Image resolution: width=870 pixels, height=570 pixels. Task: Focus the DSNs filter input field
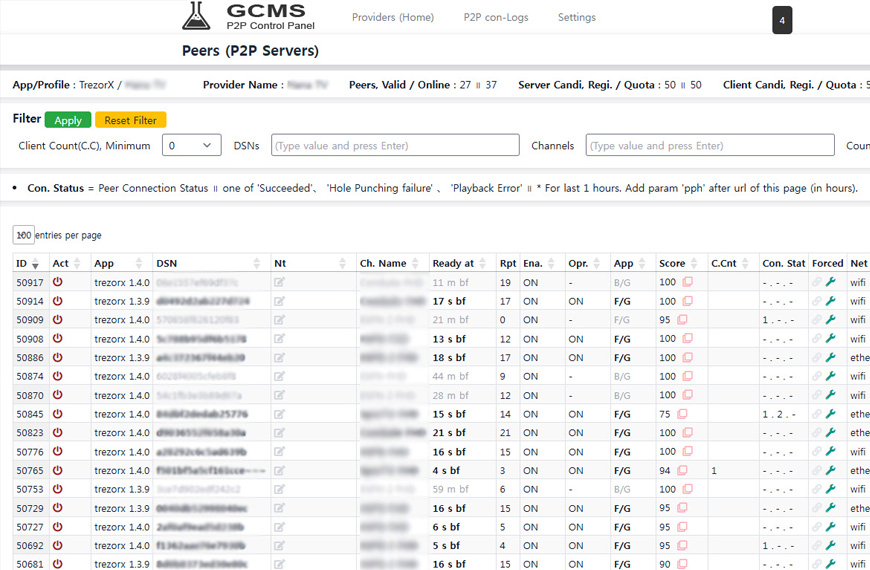394,146
